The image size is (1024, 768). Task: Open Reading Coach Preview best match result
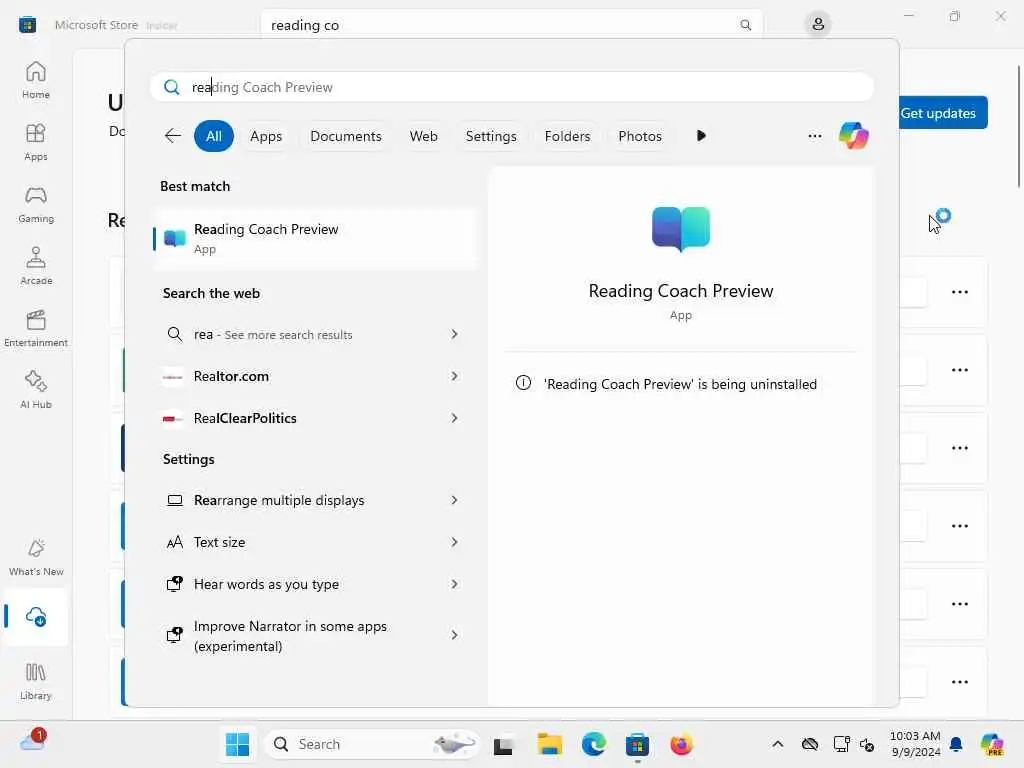tap(315, 238)
